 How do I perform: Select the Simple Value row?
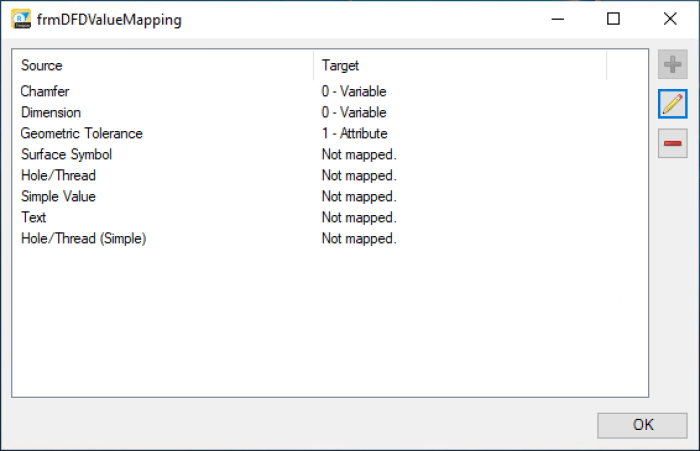pos(58,196)
